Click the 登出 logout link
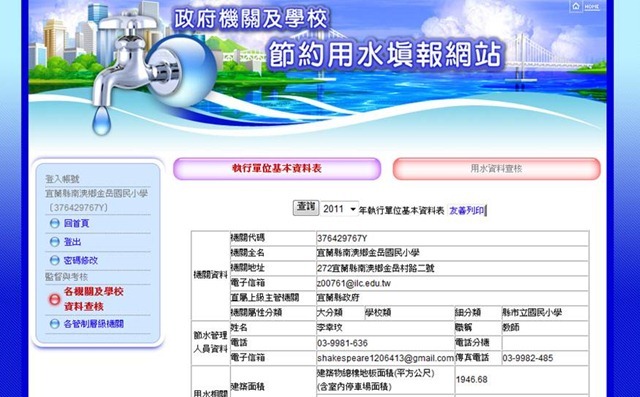Screen dimensions: 640x397 click(72, 242)
